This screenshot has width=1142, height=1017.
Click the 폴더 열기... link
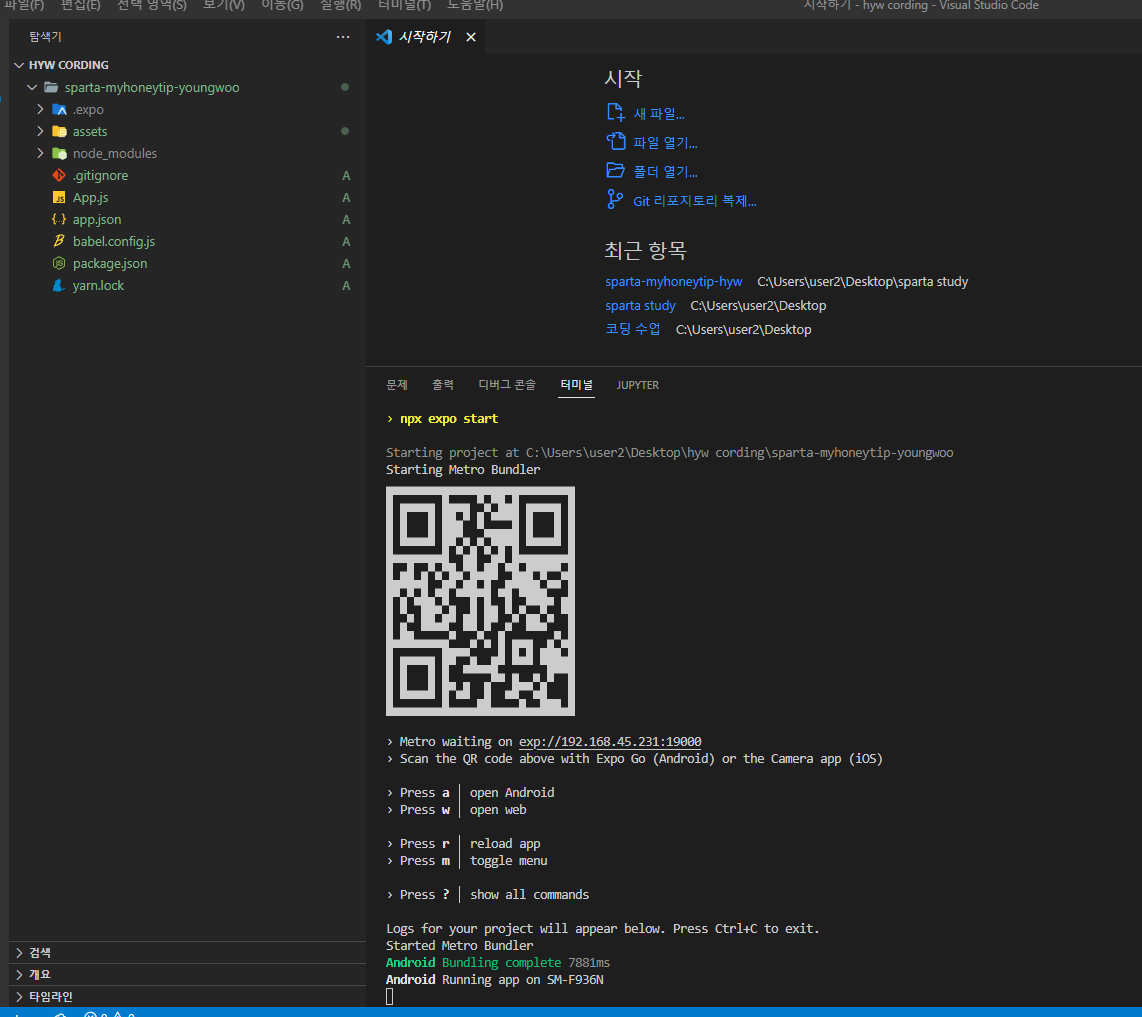(665, 172)
